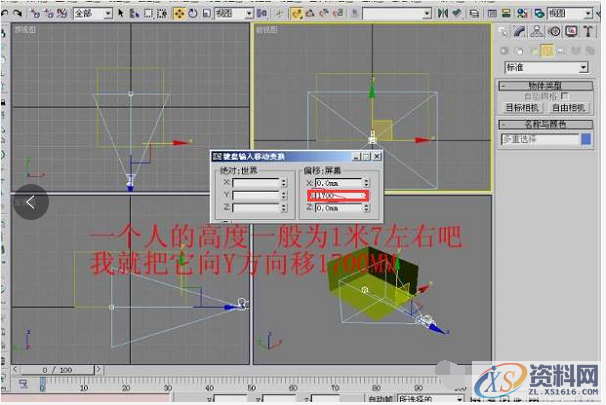Toggle window/crossing selection mode
Screen dimensions: 606x405
click(162, 14)
